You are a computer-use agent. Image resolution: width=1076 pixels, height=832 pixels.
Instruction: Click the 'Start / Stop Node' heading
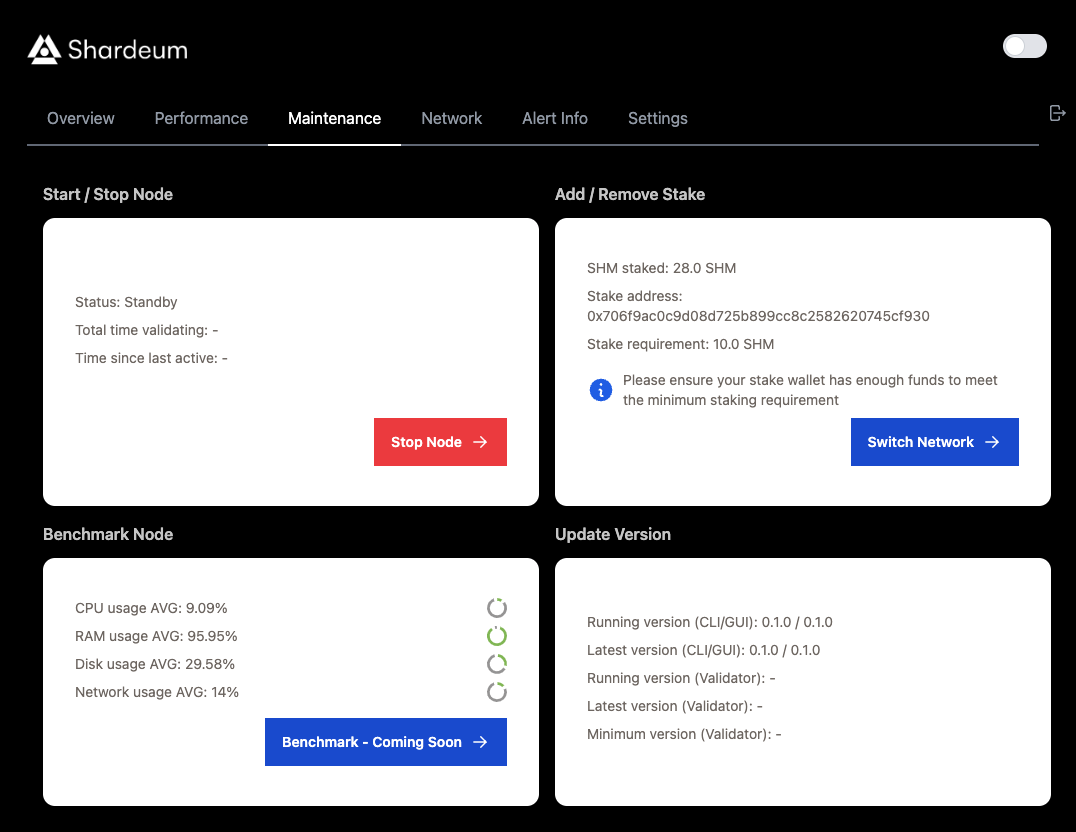pyautogui.click(x=108, y=195)
